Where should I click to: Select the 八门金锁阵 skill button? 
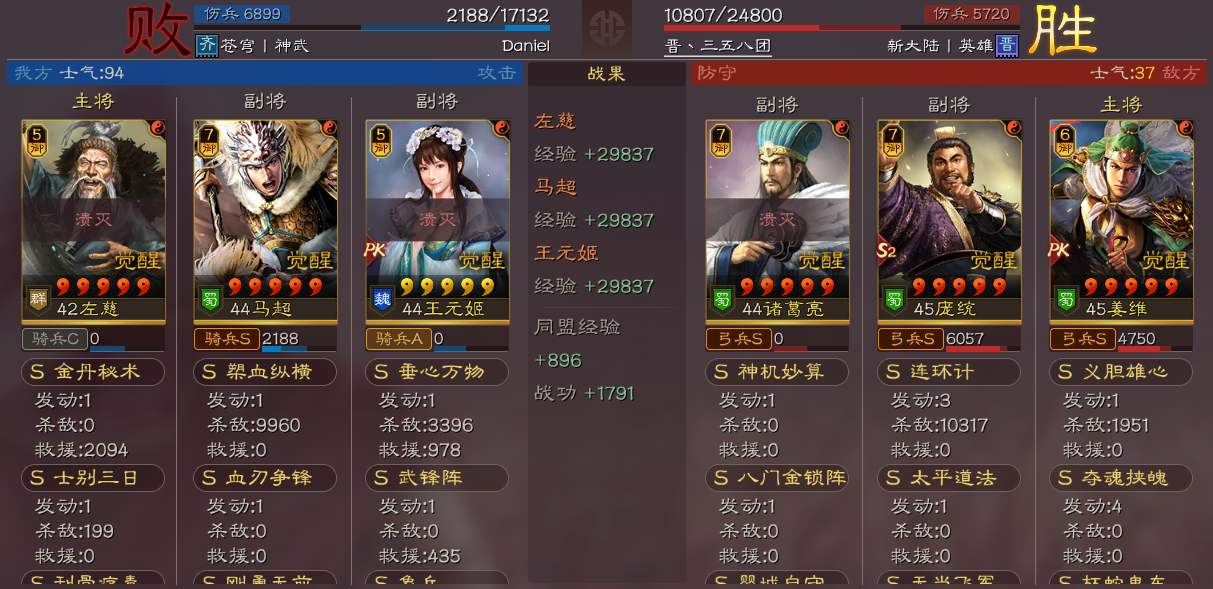point(777,478)
